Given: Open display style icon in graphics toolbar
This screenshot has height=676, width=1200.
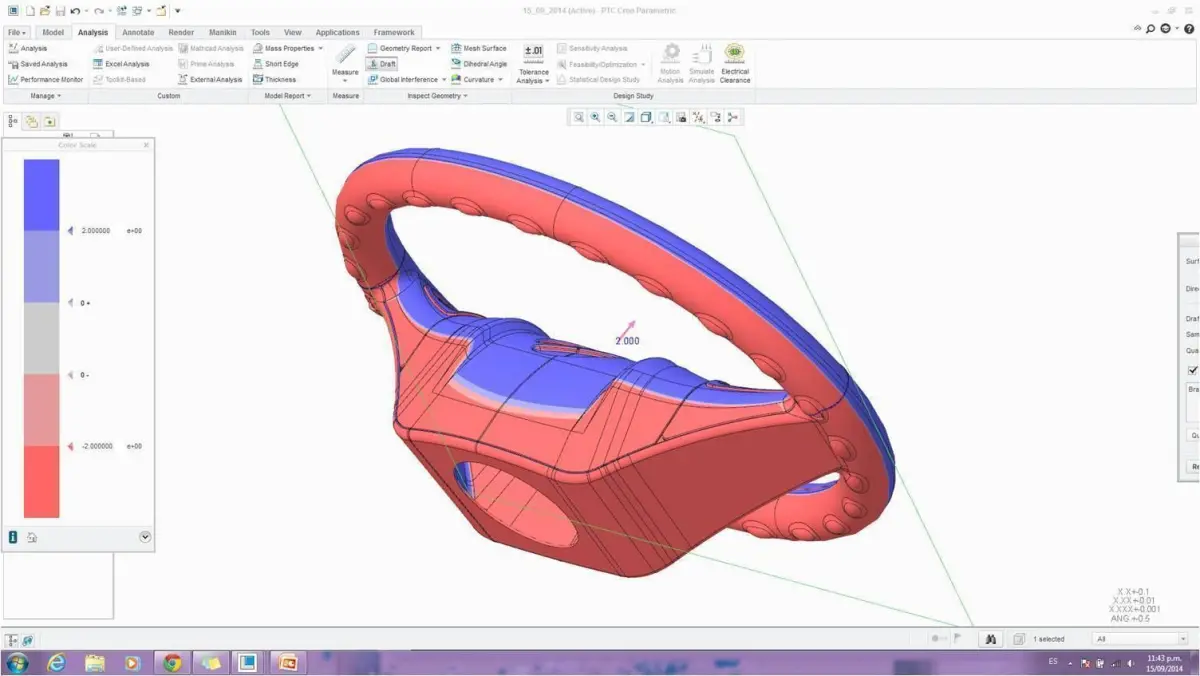Looking at the screenshot, I should click(x=646, y=118).
